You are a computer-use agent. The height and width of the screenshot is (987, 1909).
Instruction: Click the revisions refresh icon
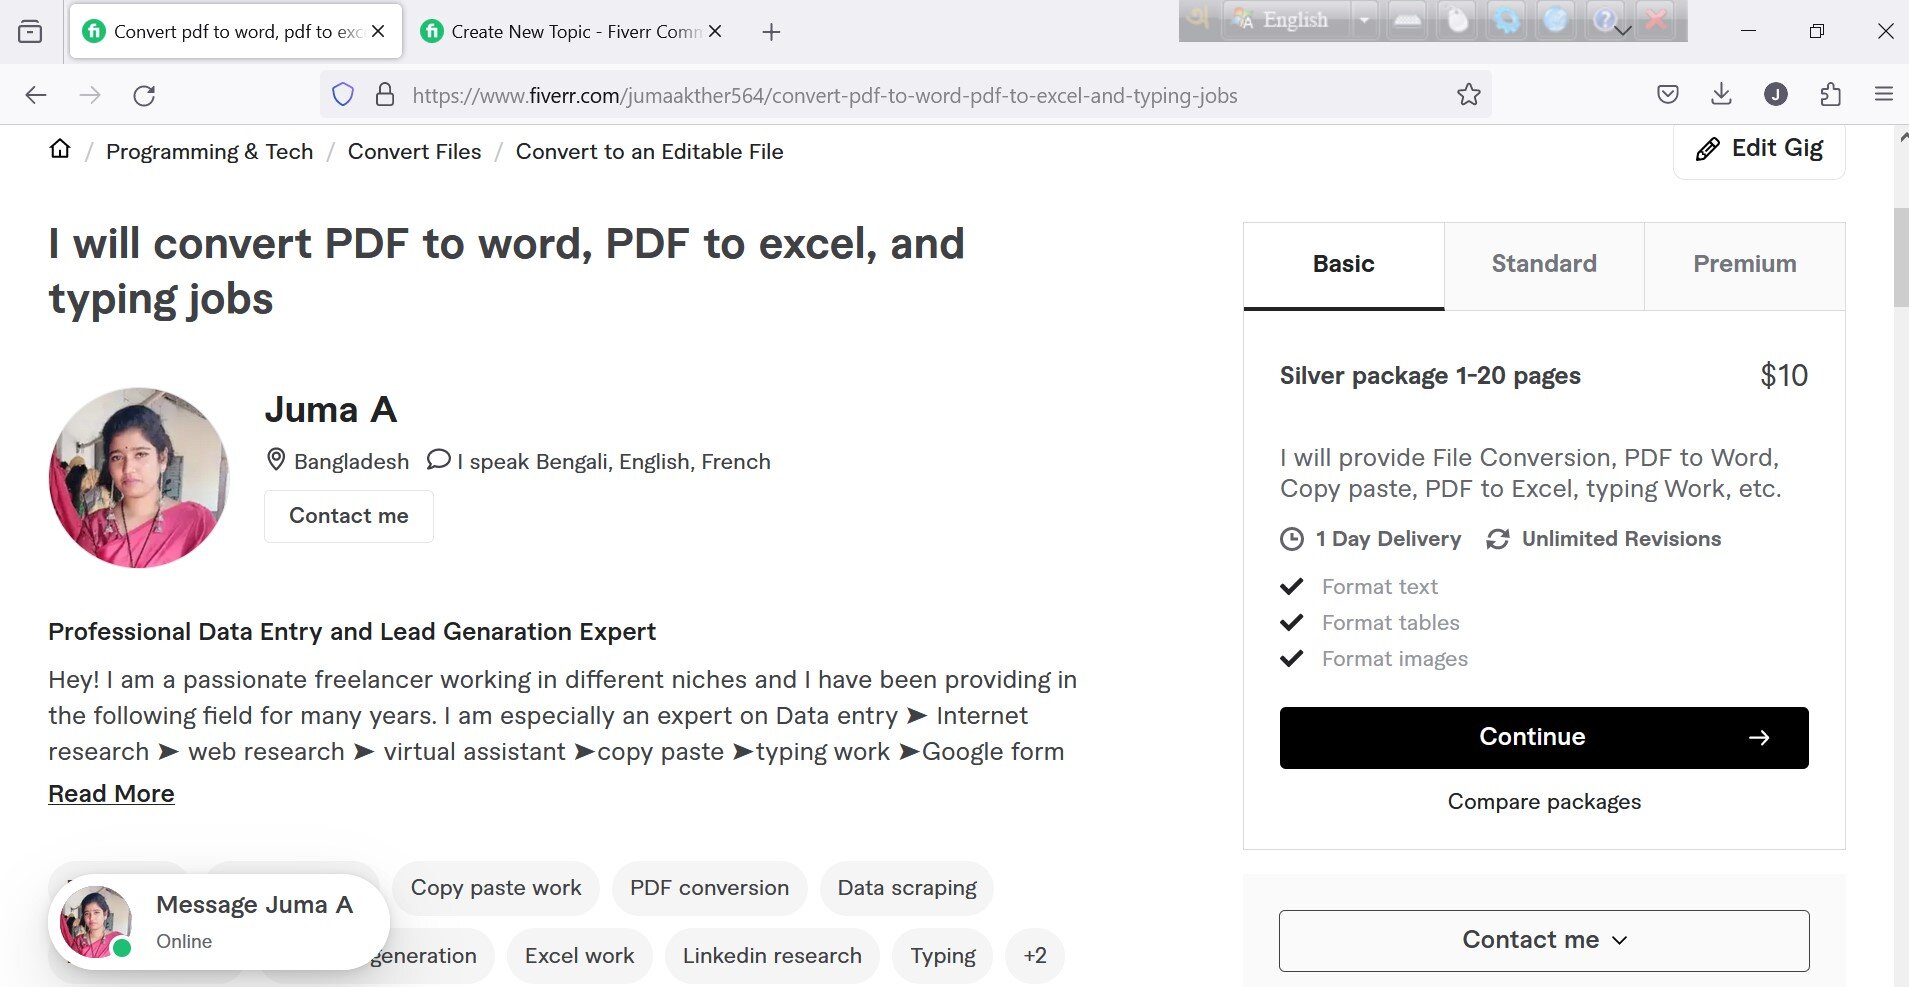tap(1497, 539)
